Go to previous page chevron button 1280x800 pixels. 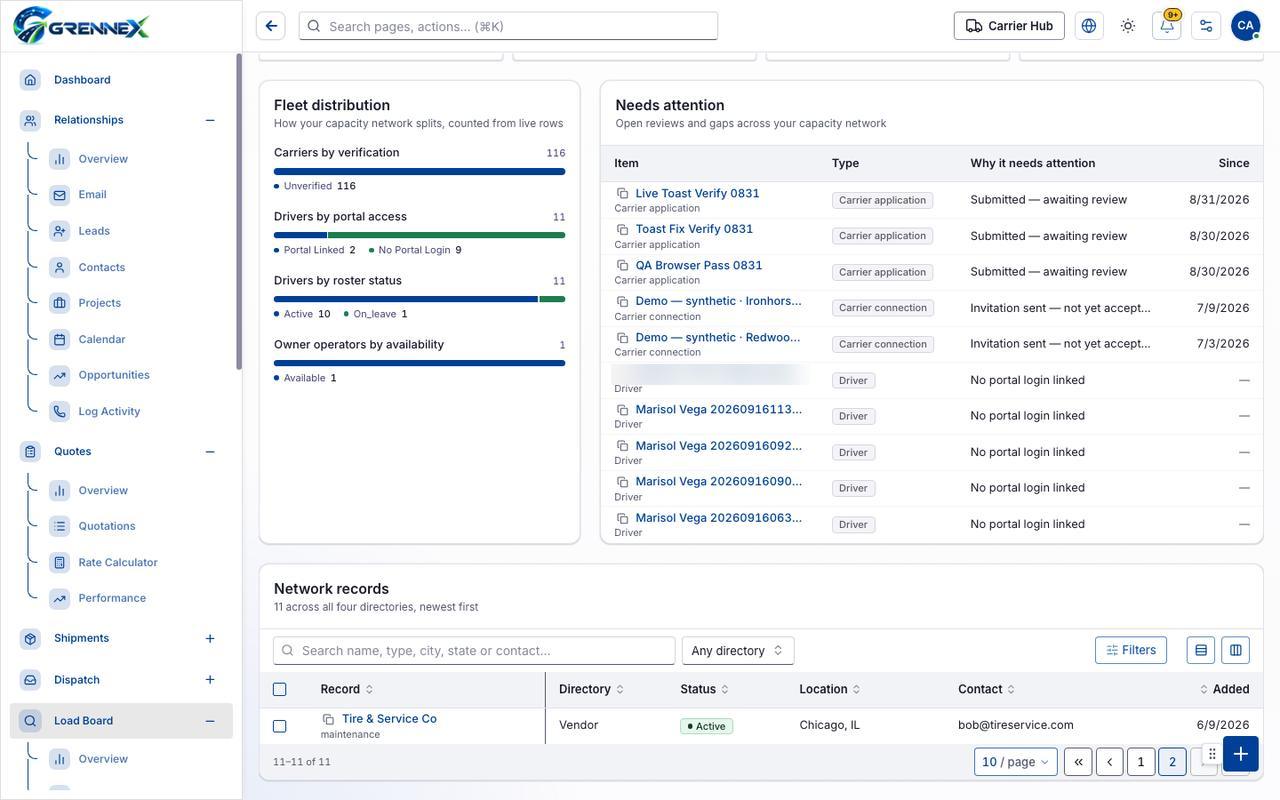1110,762
